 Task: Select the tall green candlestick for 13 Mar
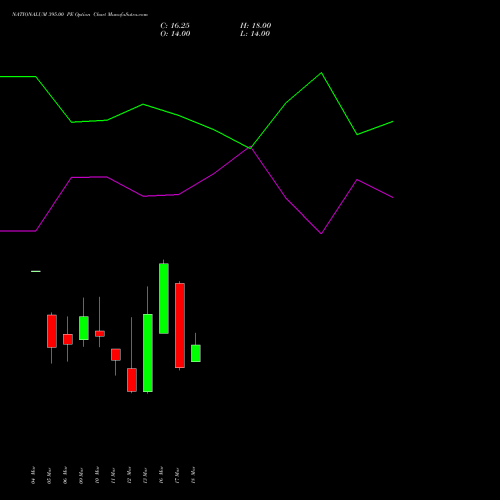pyautogui.click(x=148, y=353)
